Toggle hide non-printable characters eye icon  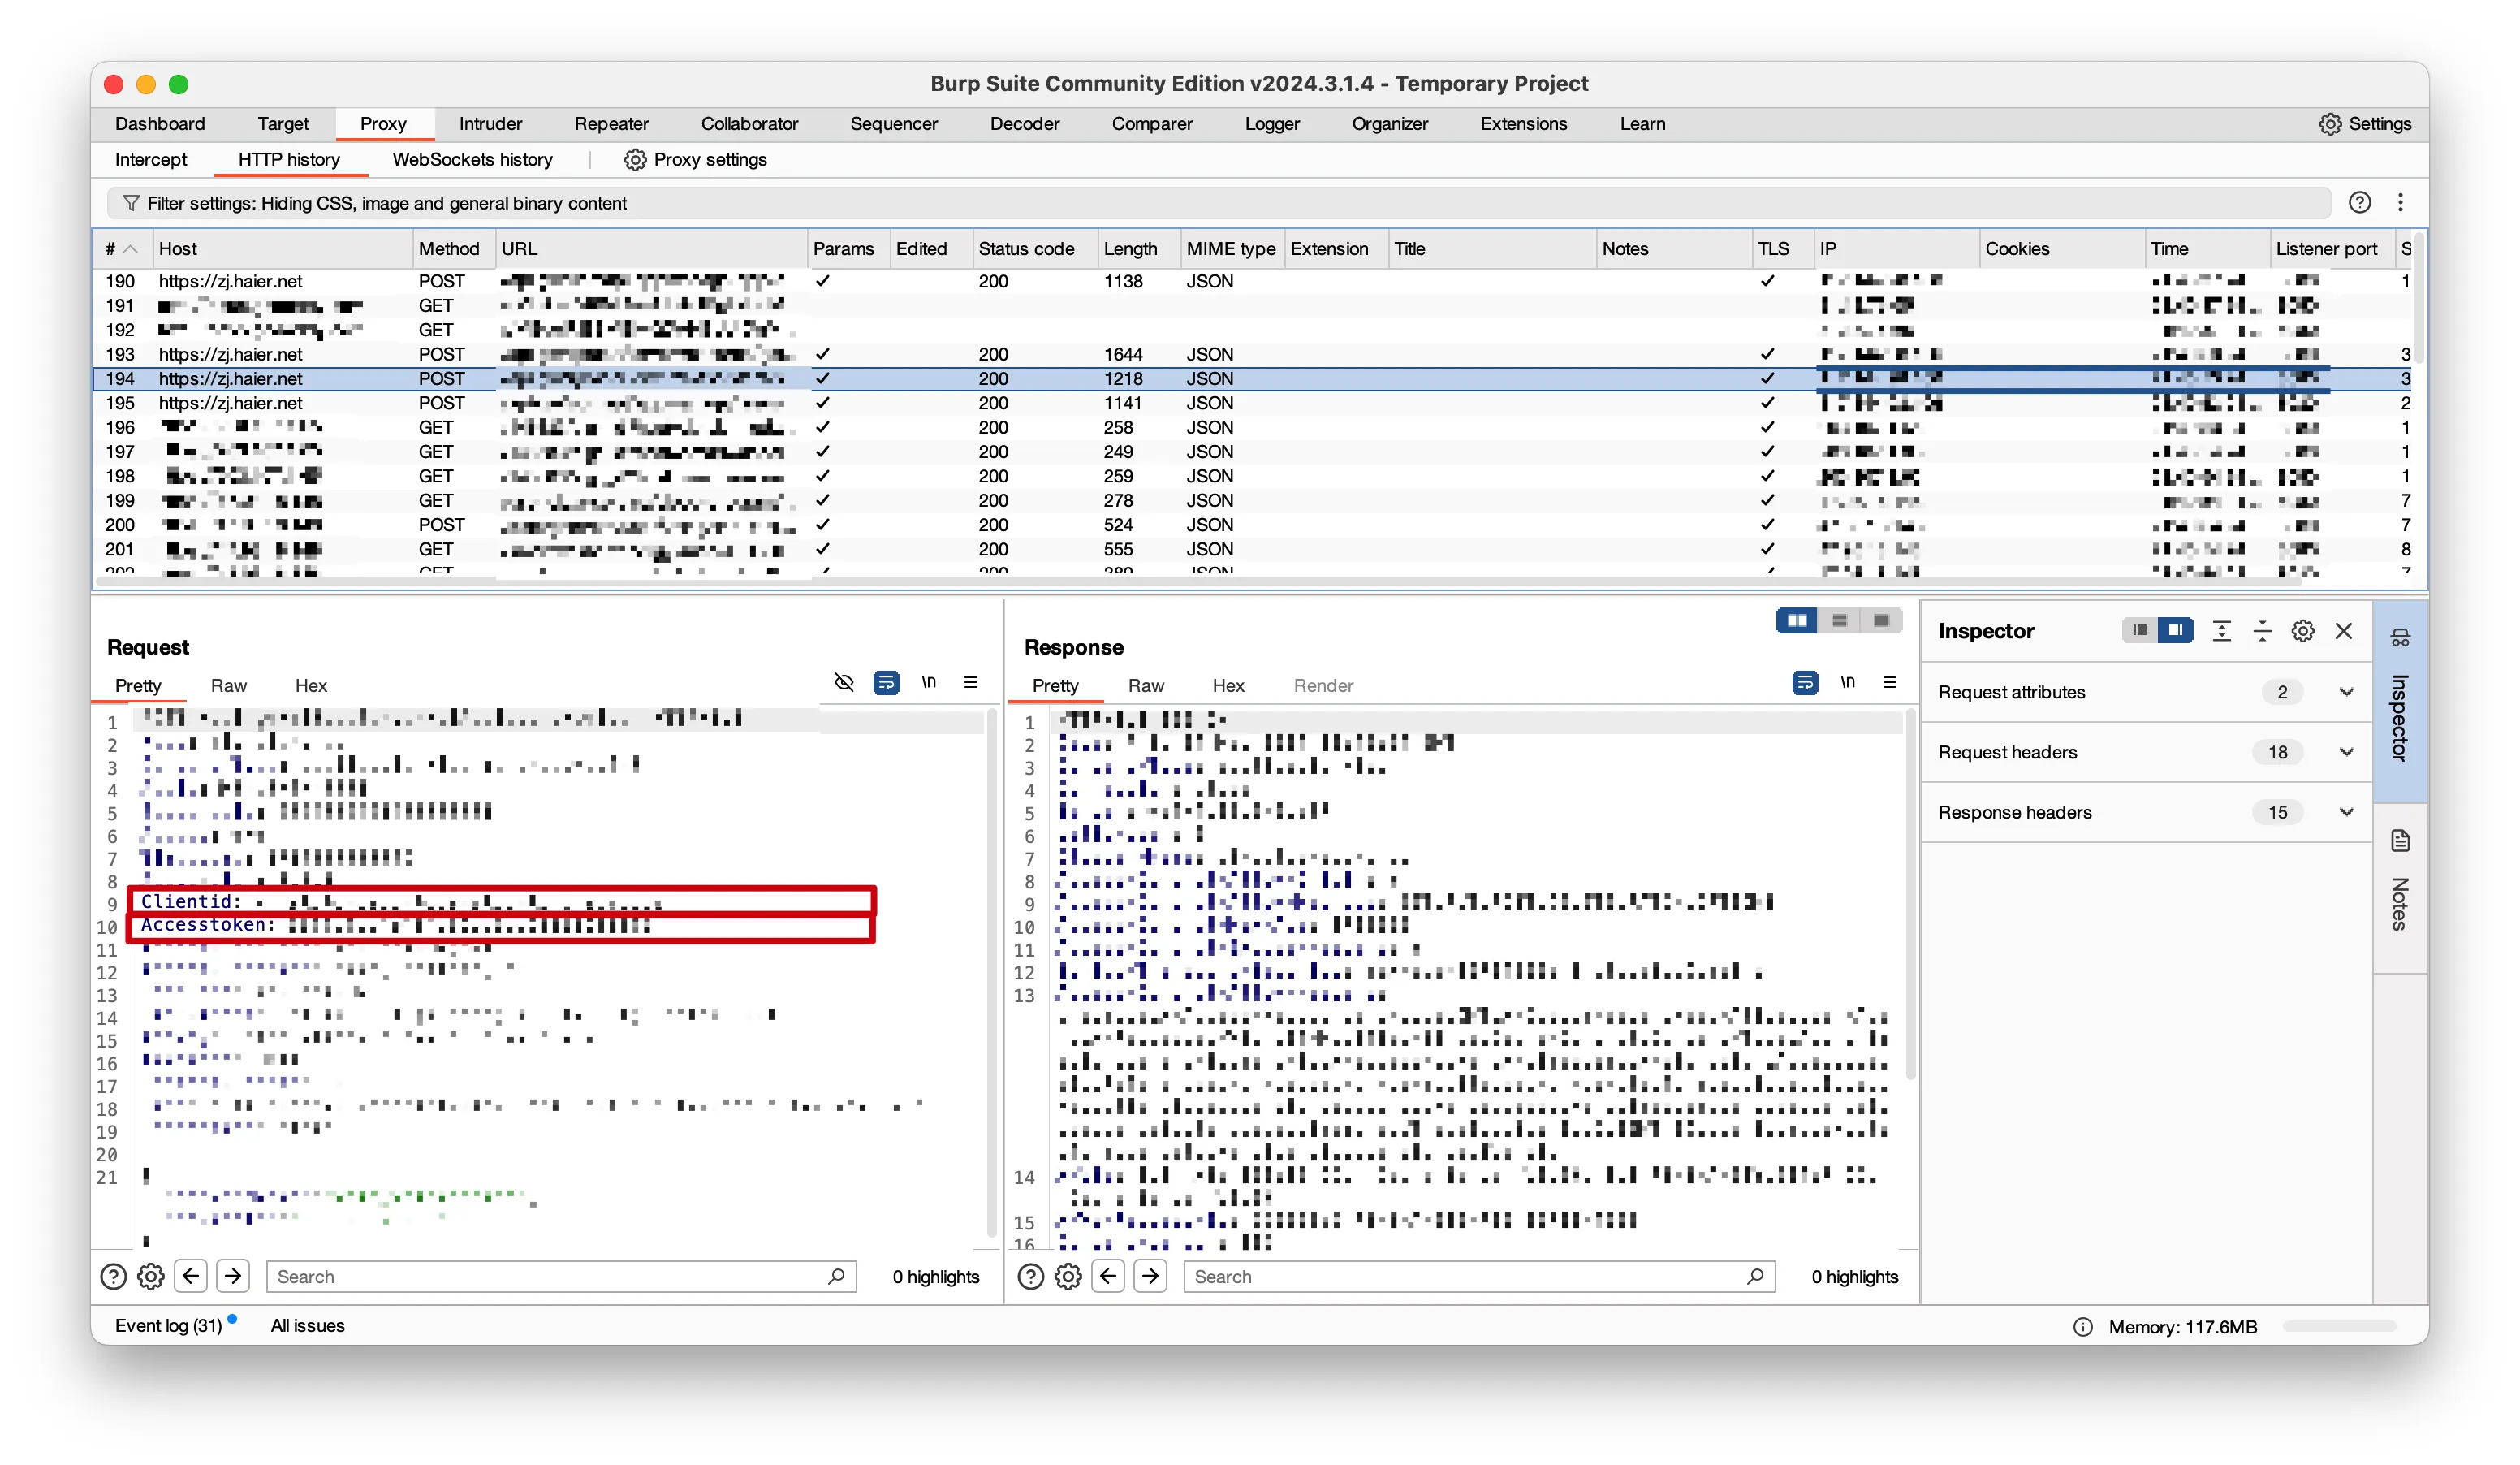click(x=844, y=683)
